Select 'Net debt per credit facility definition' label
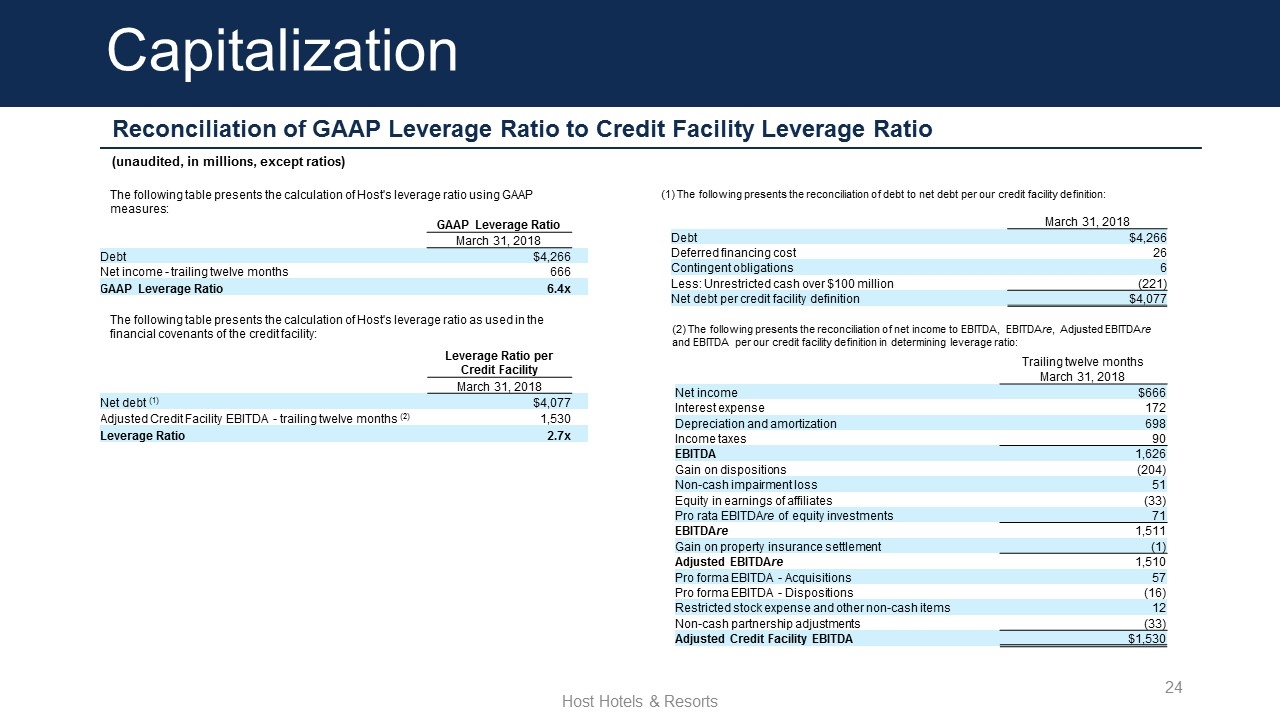Screen dimensions: 1280x720 pos(765,298)
